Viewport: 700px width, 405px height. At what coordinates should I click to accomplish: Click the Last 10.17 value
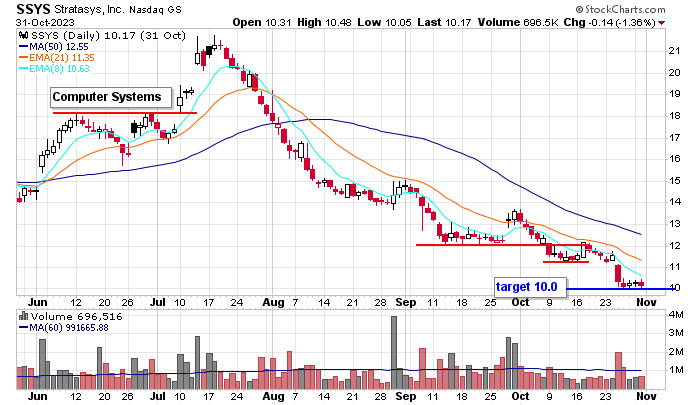[444, 22]
